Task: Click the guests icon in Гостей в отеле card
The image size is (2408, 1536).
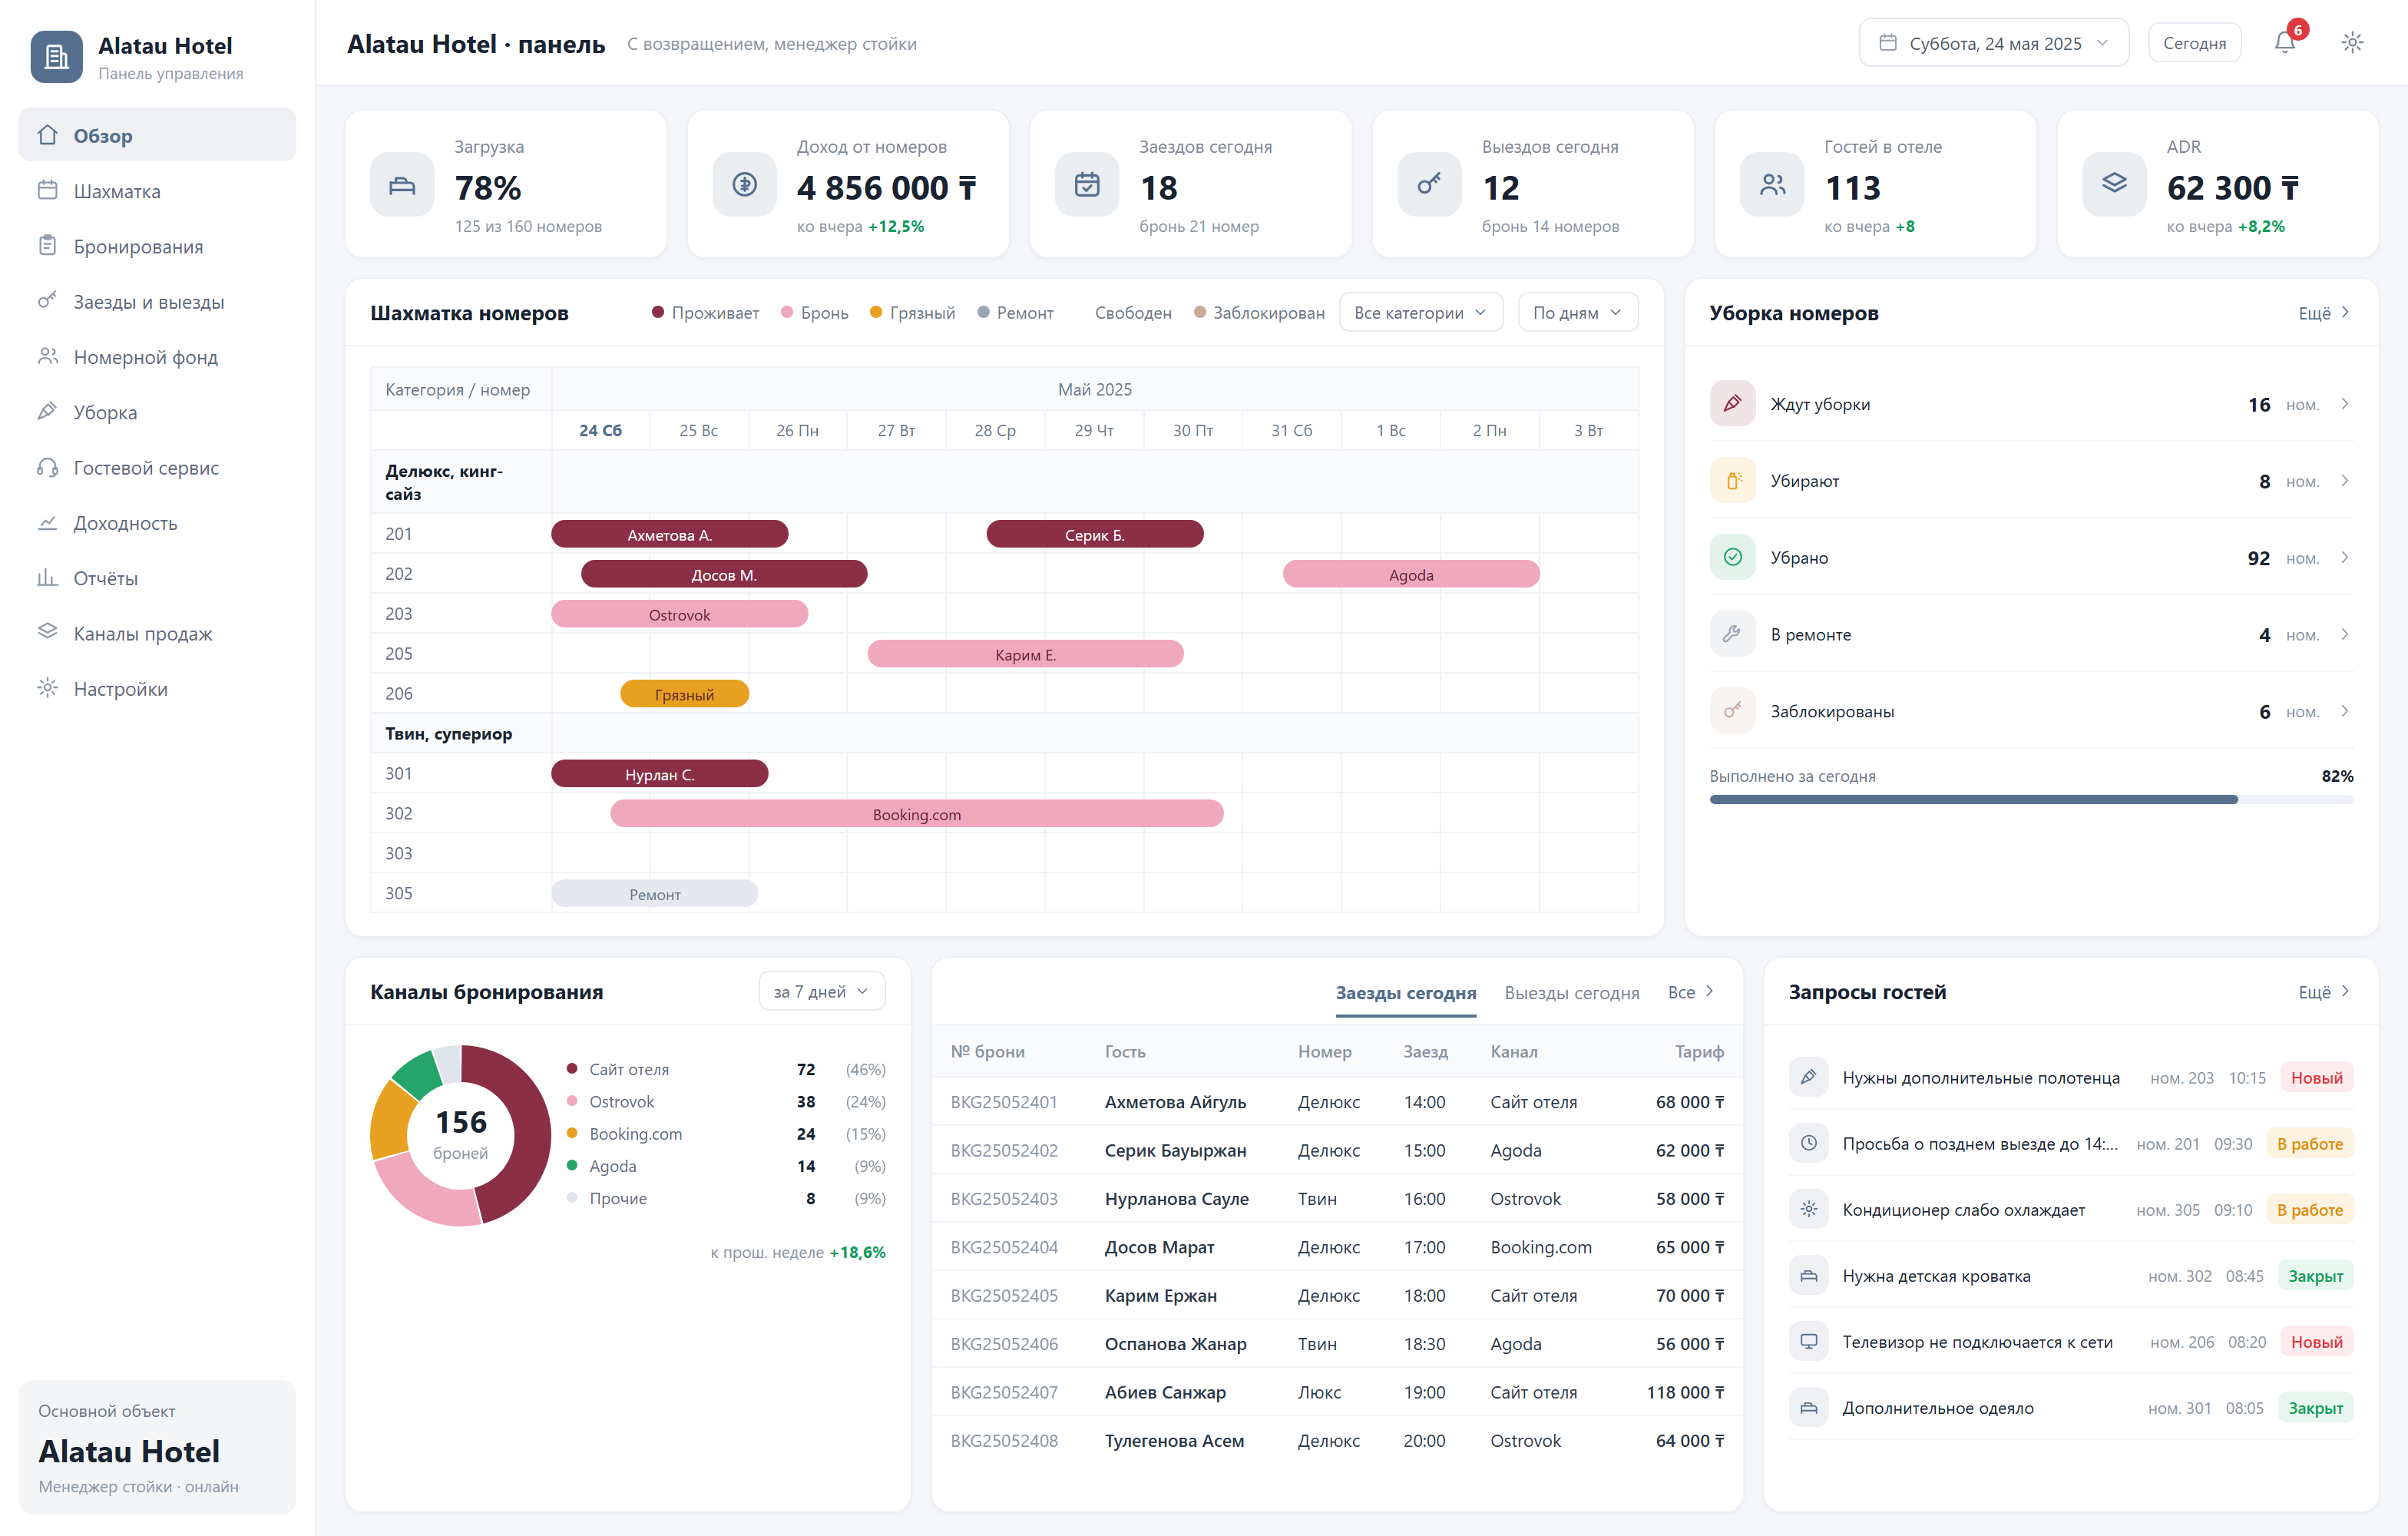Action: 1772,185
